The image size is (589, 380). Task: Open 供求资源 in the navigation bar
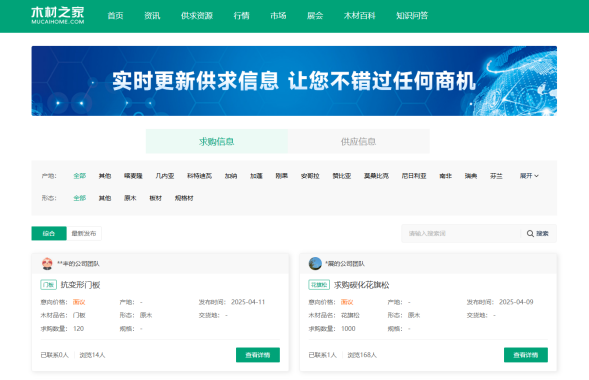pos(197,16)
